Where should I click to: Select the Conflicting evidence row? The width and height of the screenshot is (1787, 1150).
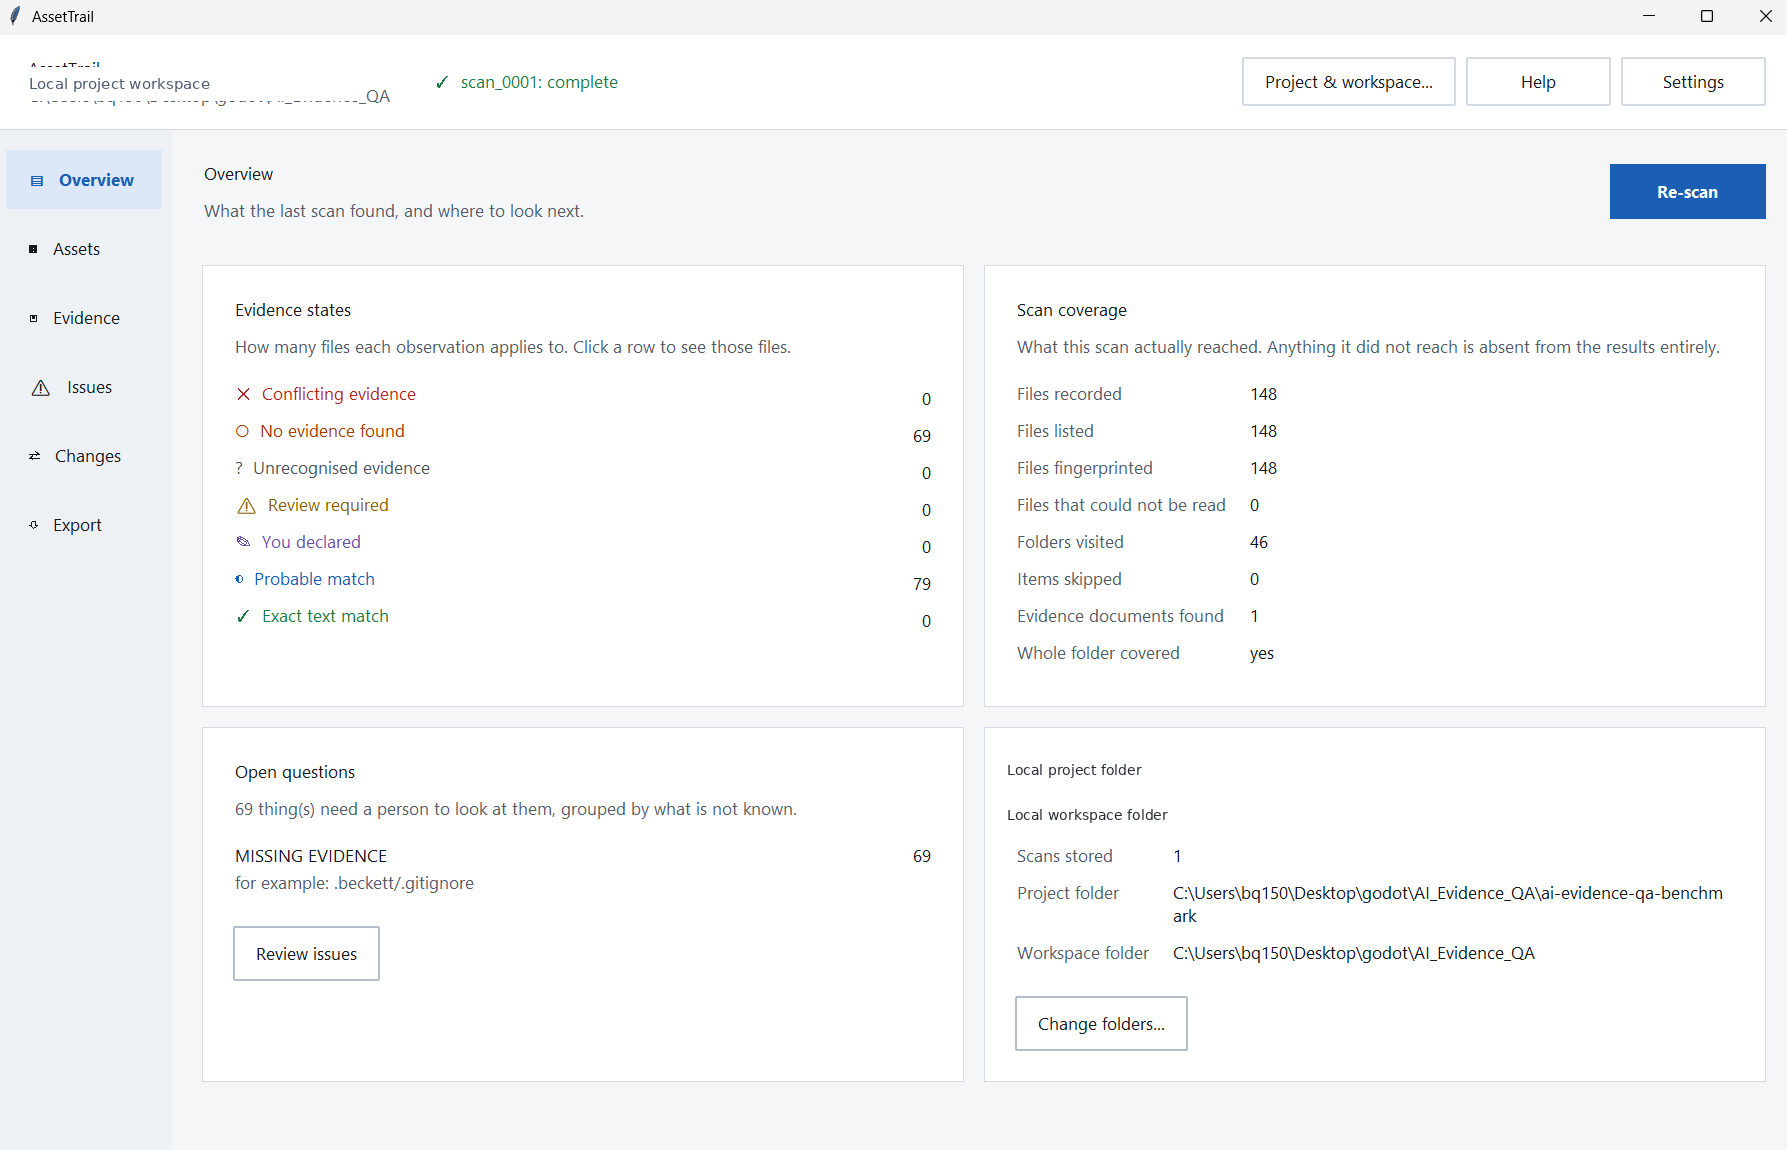pos(583,395)
